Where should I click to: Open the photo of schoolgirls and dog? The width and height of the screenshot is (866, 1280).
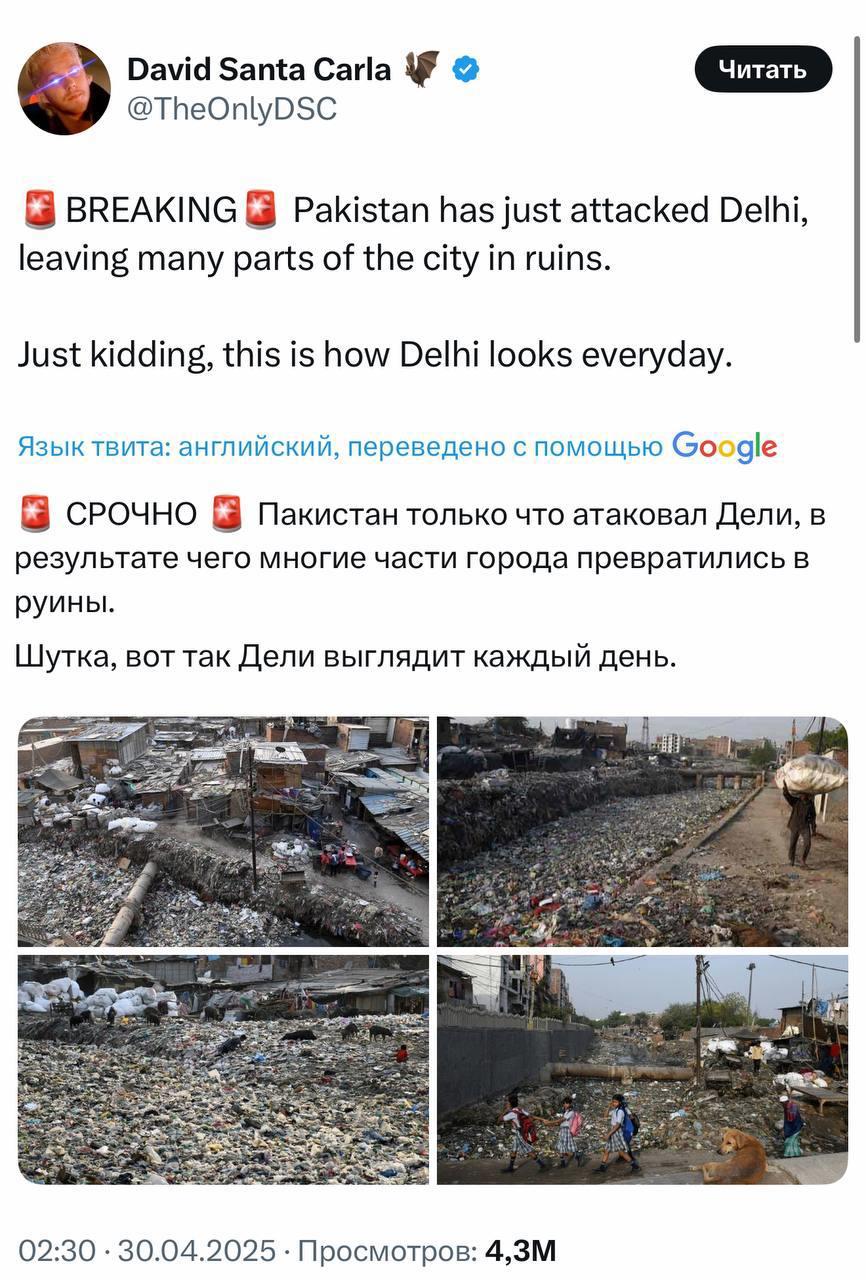[x=642, y=1069]
